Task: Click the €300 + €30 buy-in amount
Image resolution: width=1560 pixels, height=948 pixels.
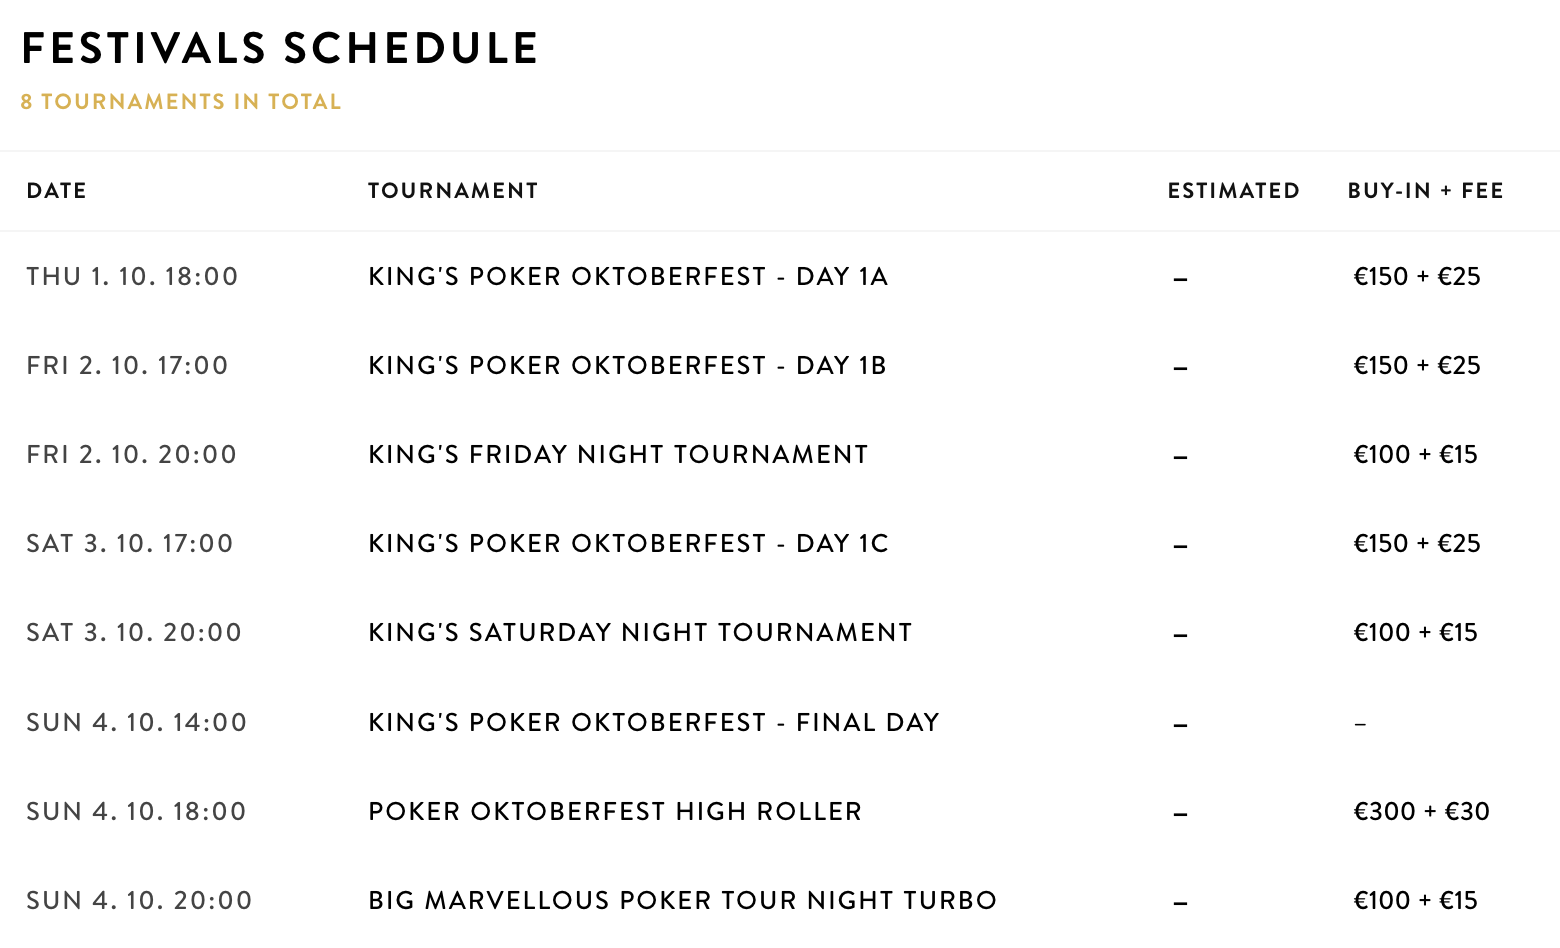Action: [x=1421, y=812]
